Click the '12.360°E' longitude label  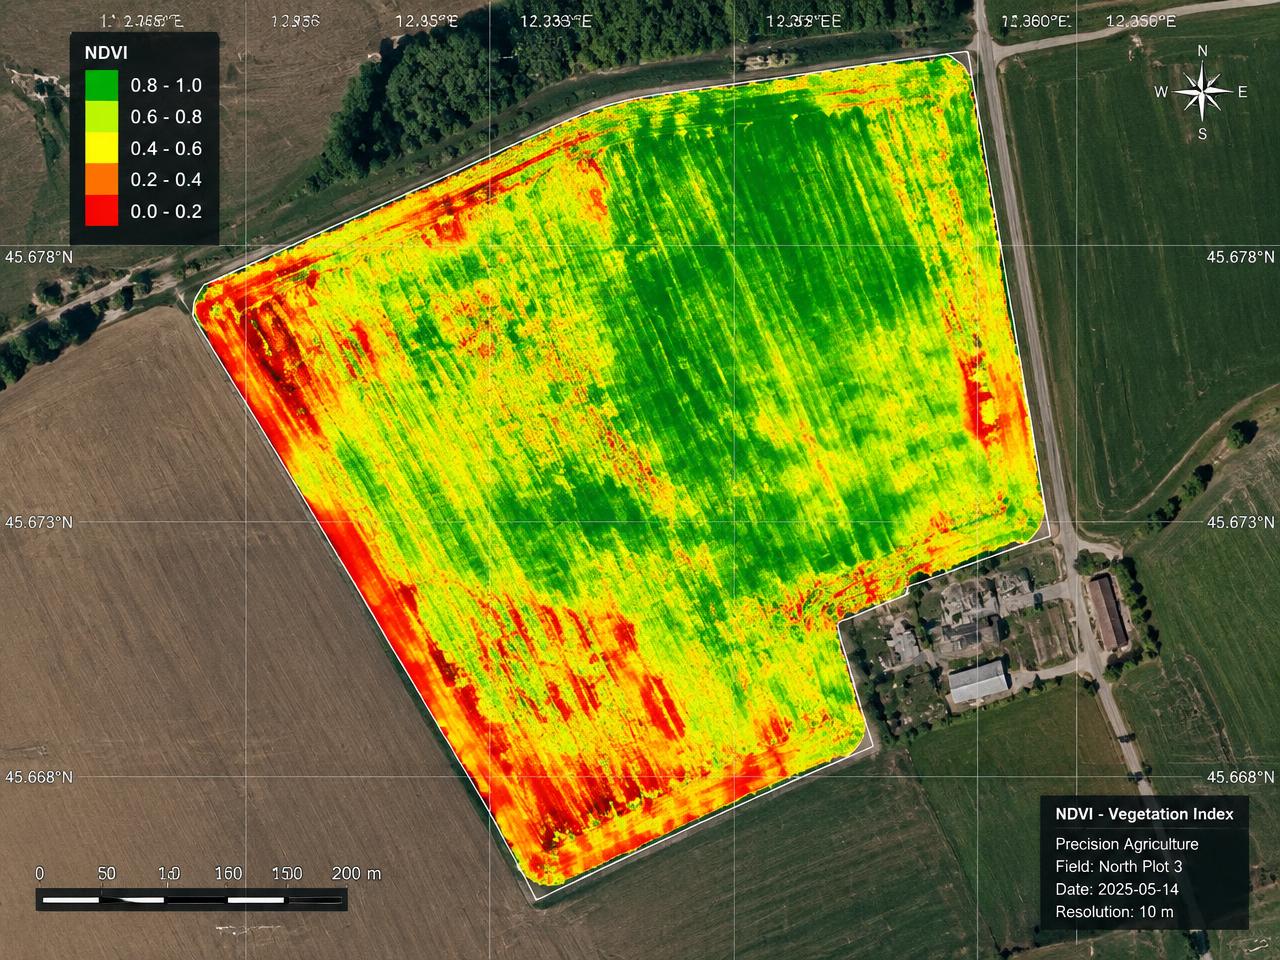(x=1035, y=20)
